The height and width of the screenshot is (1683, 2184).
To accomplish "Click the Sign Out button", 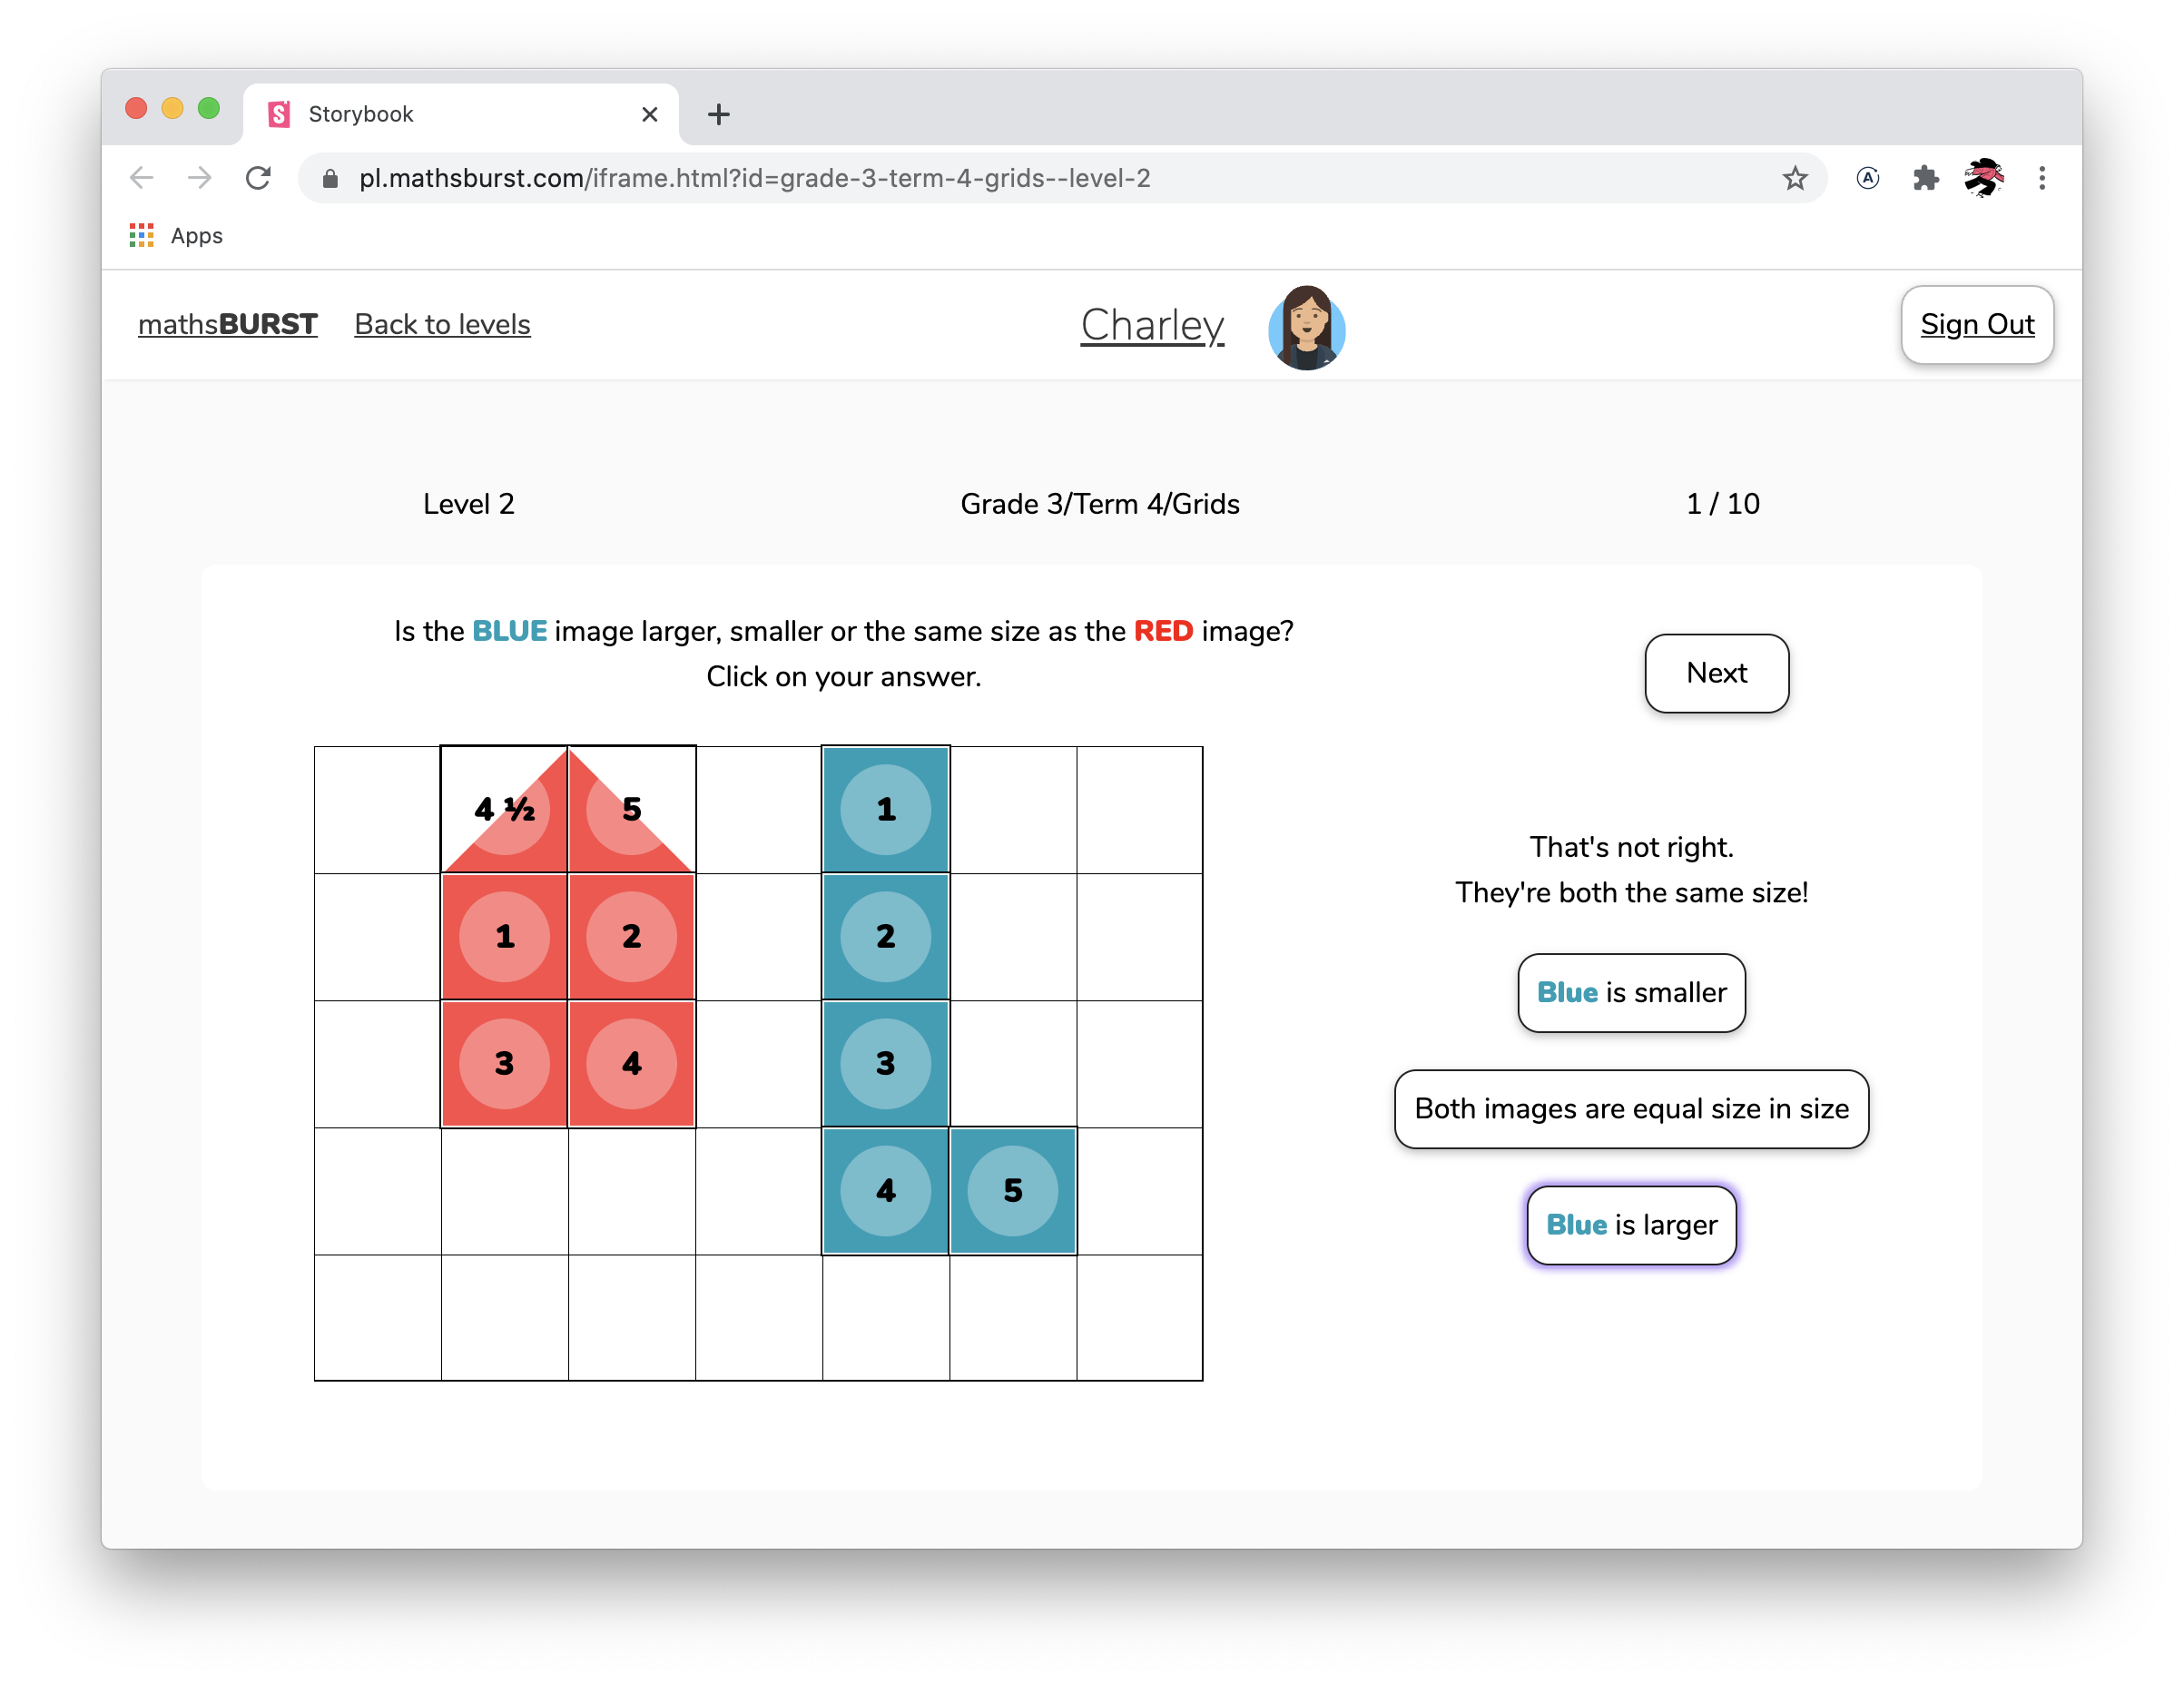I will (1976, 325).
